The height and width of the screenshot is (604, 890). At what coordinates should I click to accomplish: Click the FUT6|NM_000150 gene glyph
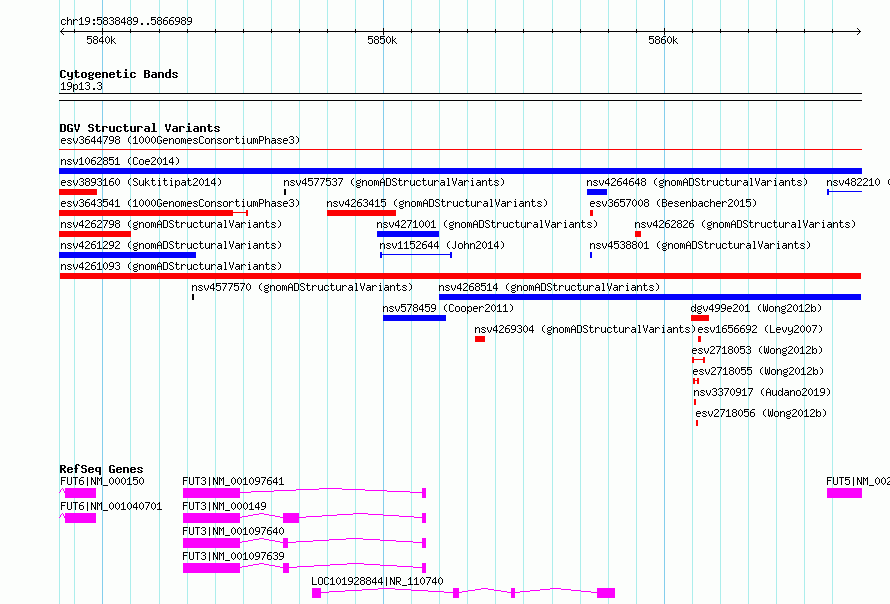(x=78, y=493)
